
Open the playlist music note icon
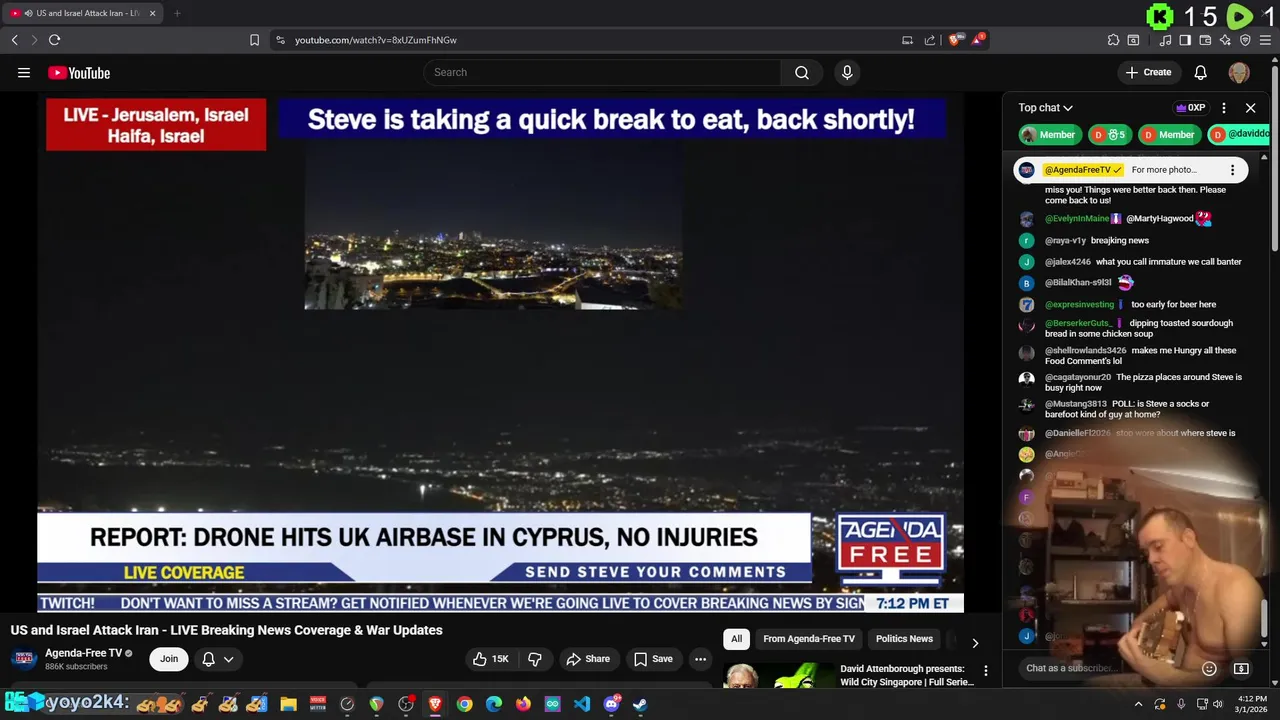click(1165, 40)
